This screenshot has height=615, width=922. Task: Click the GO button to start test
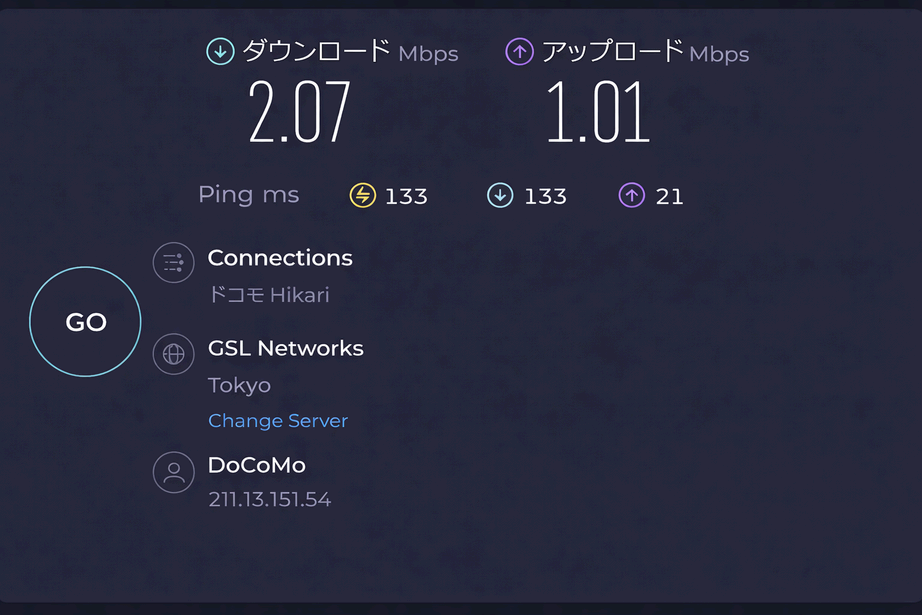(85, 322)
